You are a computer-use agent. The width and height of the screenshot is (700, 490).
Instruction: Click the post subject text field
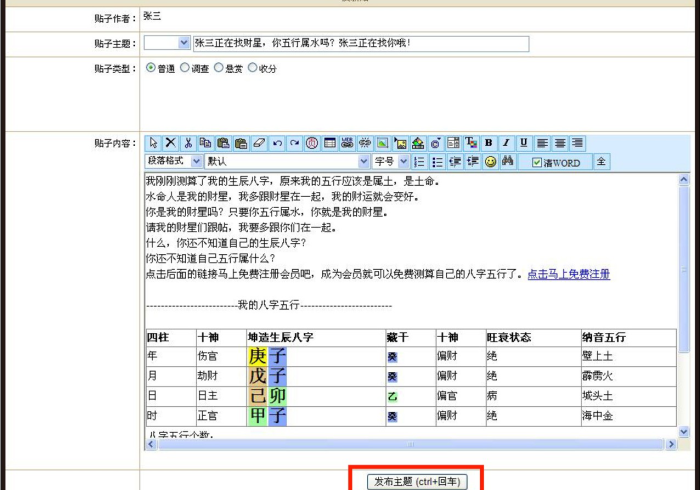pyautogui.click(x=360, y=43)
